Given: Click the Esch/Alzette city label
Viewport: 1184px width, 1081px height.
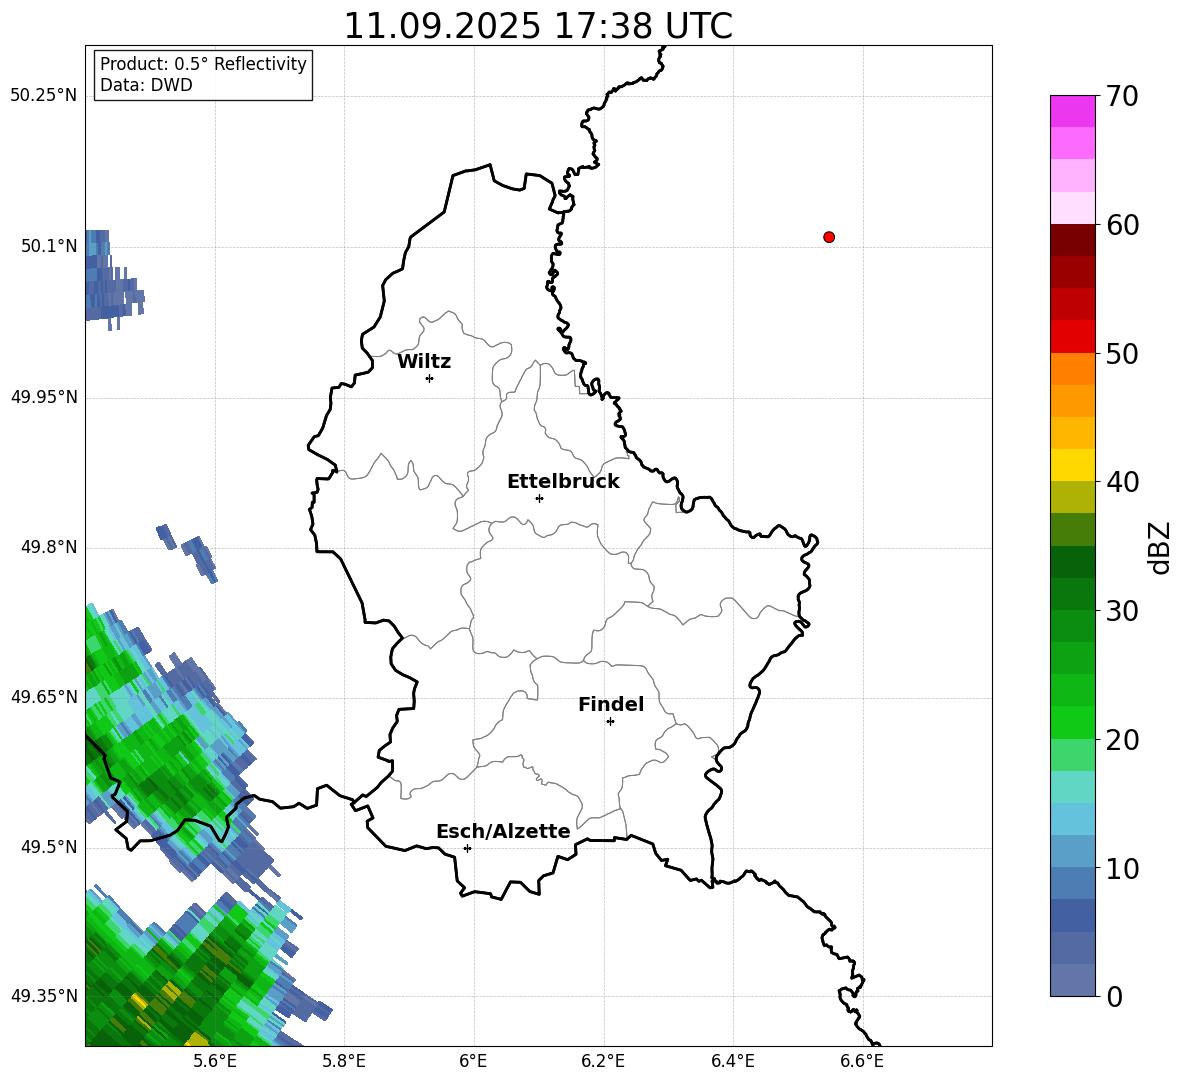Looking at the screenshot, I should (503, 831).
